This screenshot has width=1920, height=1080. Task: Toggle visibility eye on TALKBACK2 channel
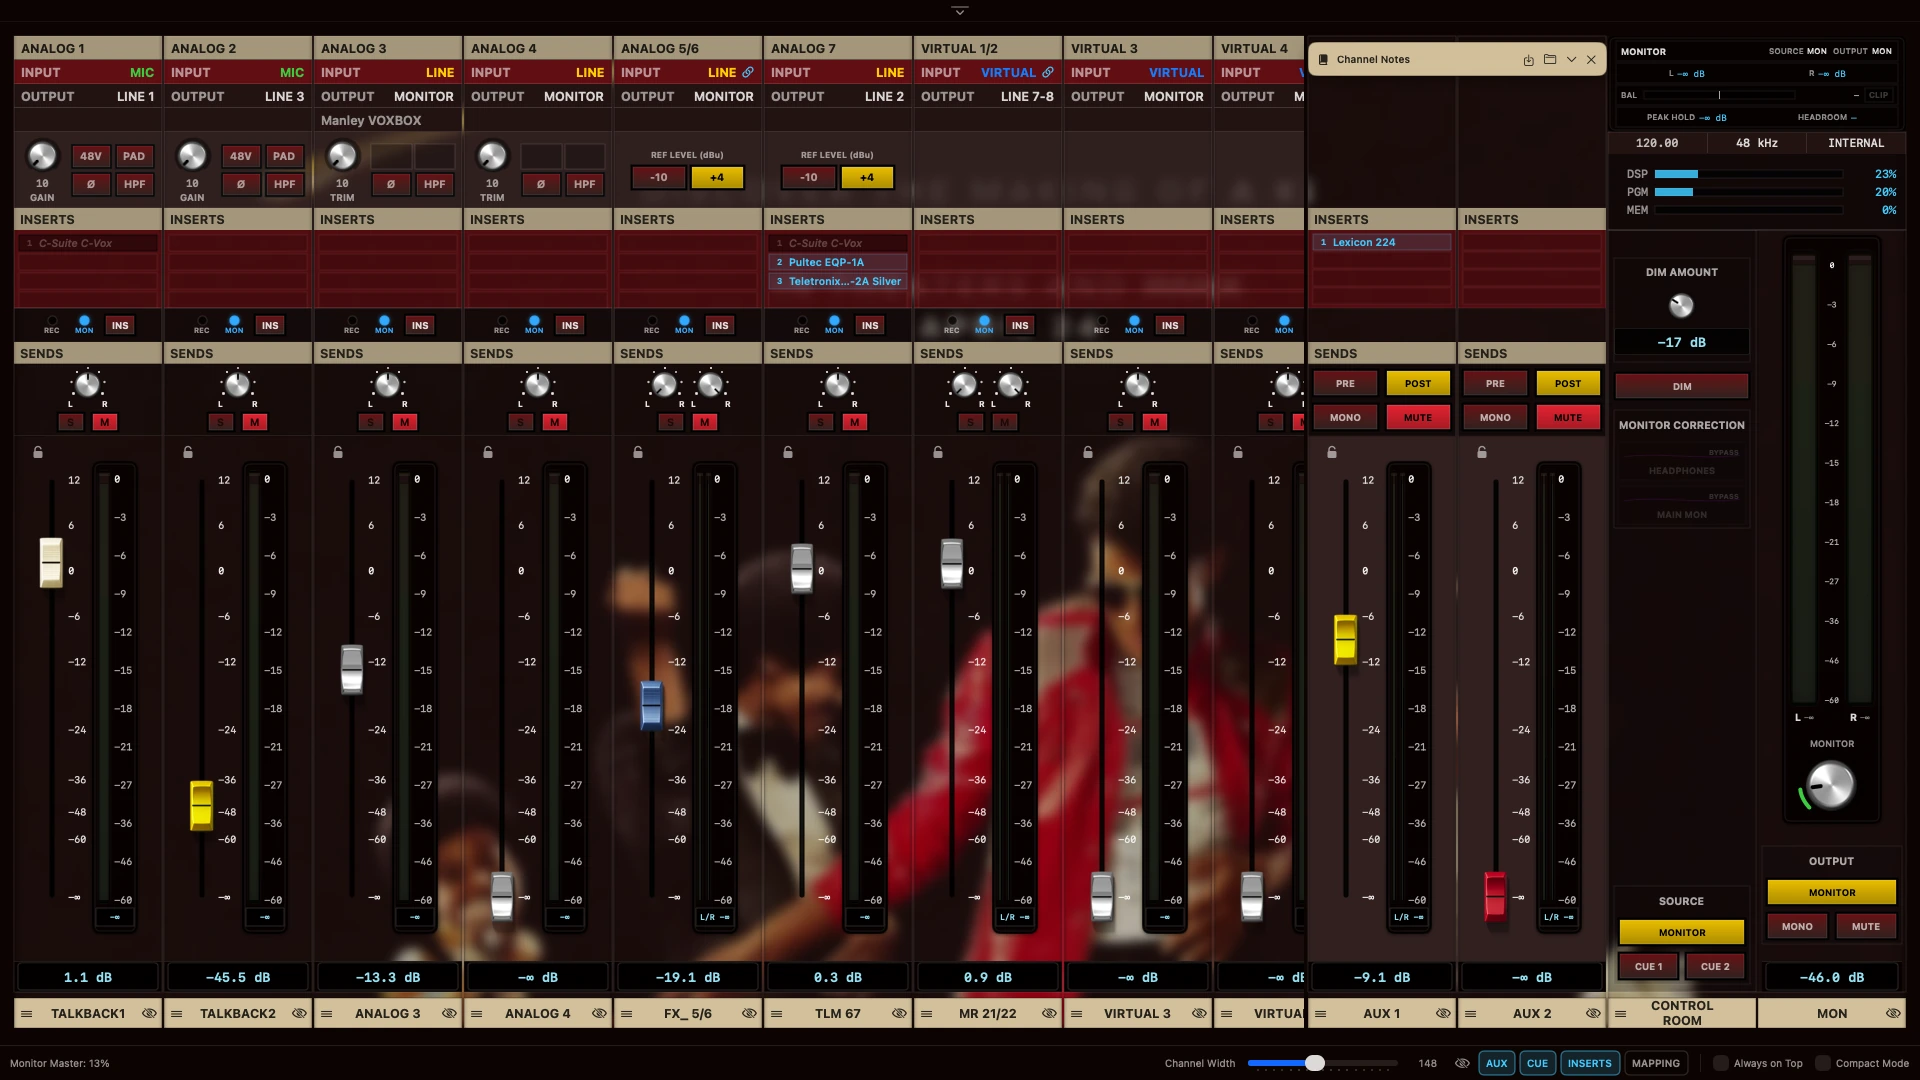point(299,1014)
